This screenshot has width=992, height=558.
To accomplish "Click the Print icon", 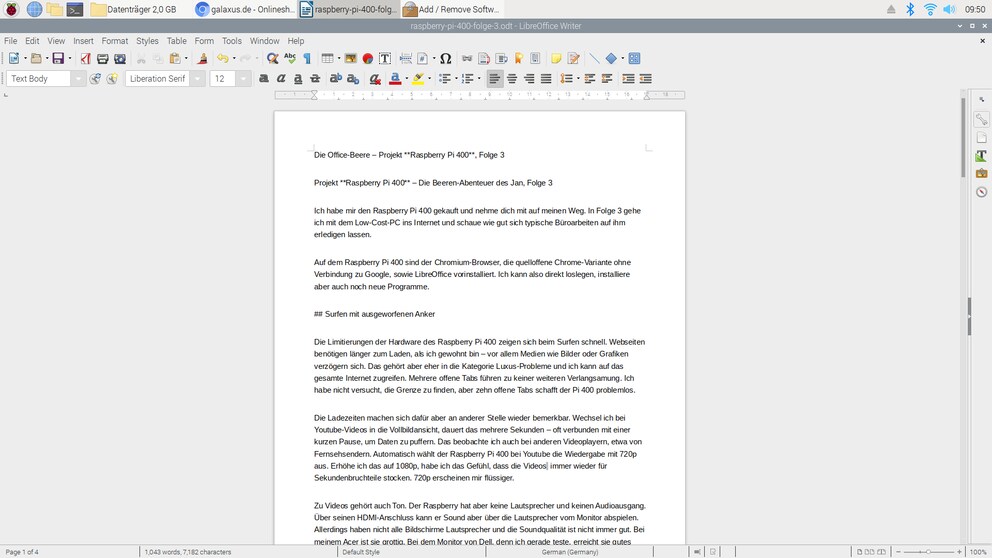I will click(x=102, y=58).
